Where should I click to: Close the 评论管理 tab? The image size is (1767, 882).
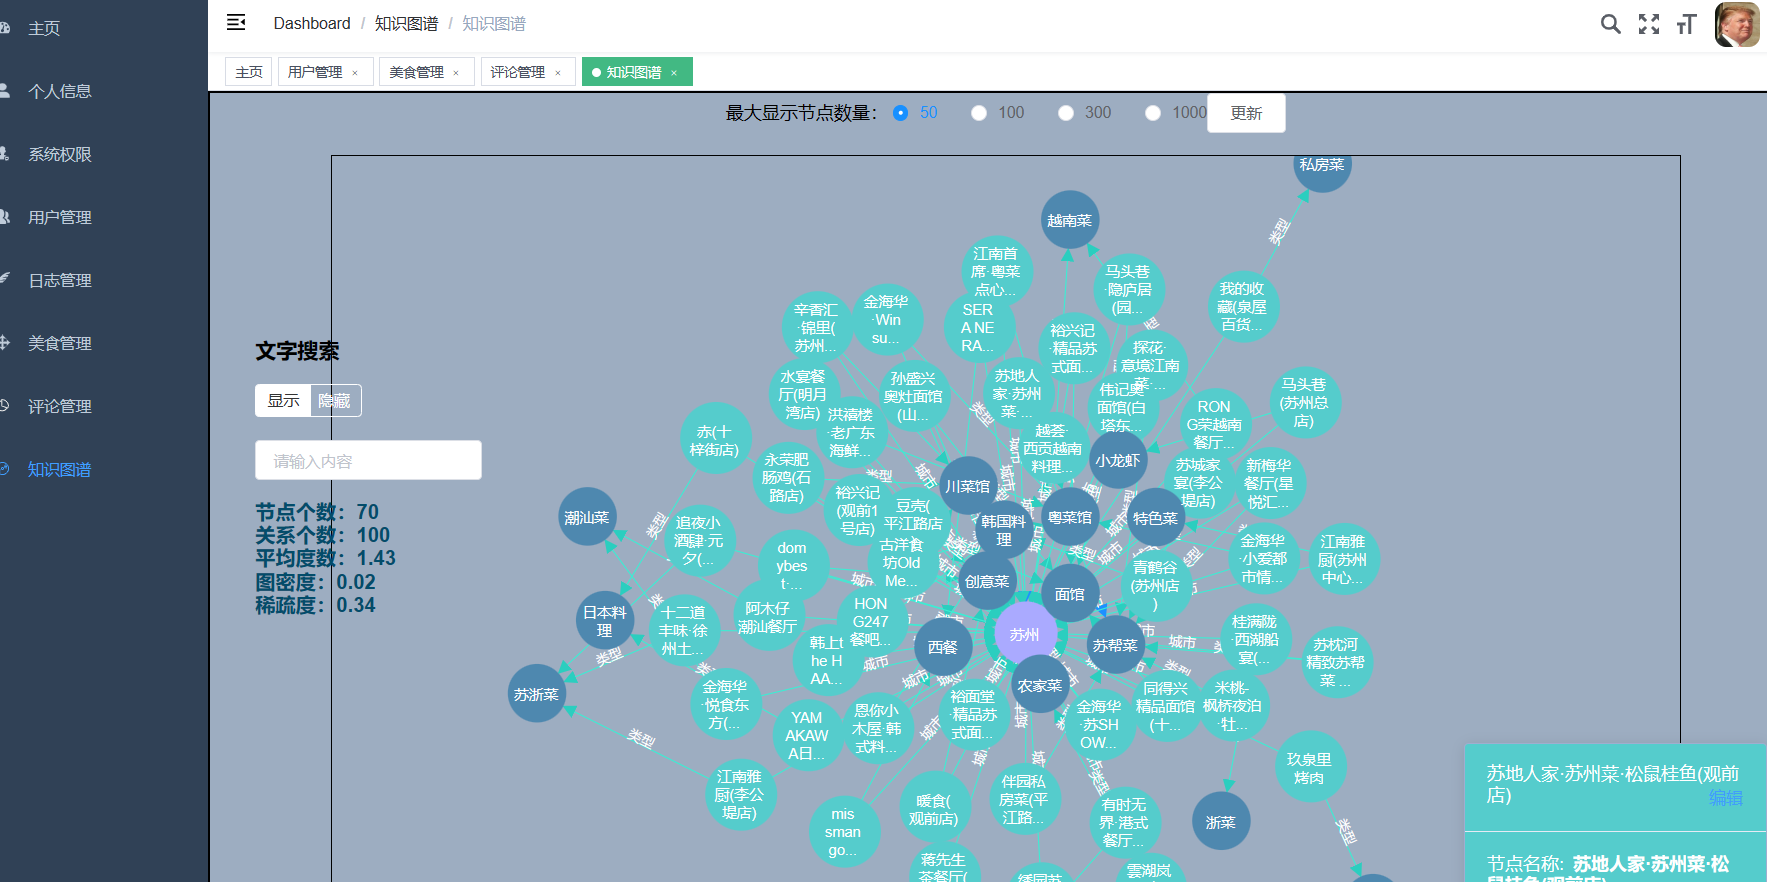(x=558, y=73)
